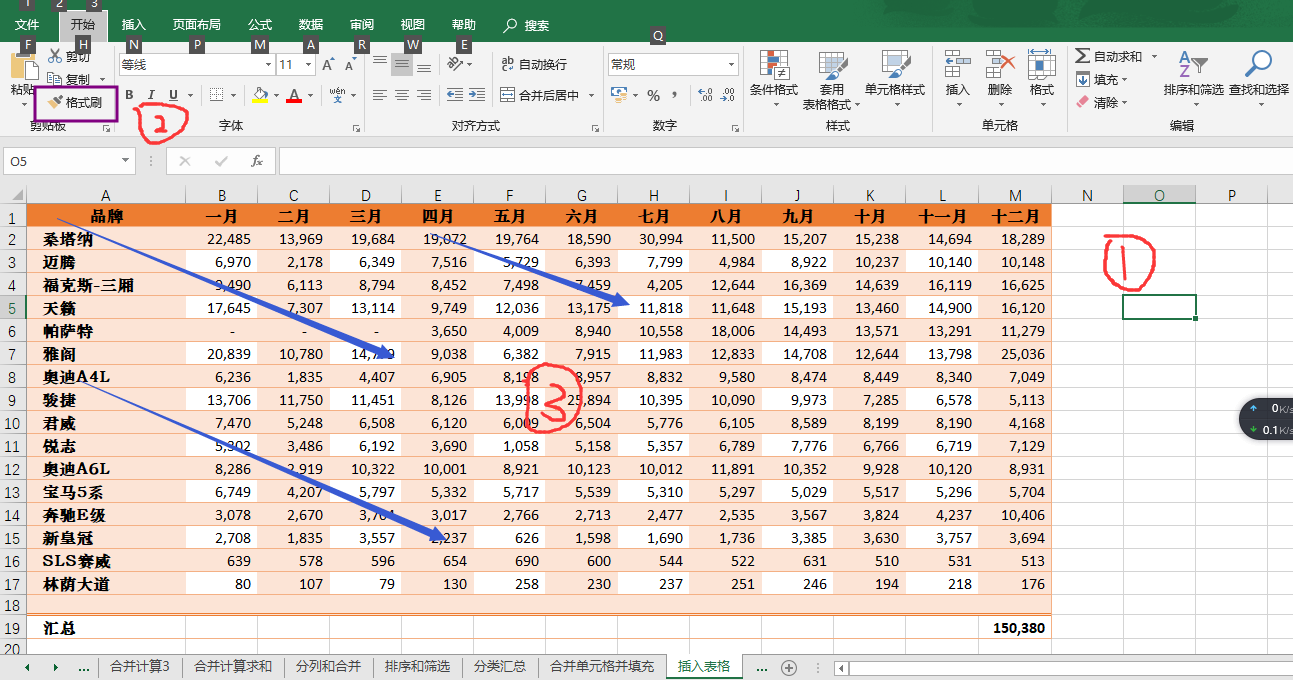Toggle middle vertical align
1293x680 pixels.
[402, 64]
